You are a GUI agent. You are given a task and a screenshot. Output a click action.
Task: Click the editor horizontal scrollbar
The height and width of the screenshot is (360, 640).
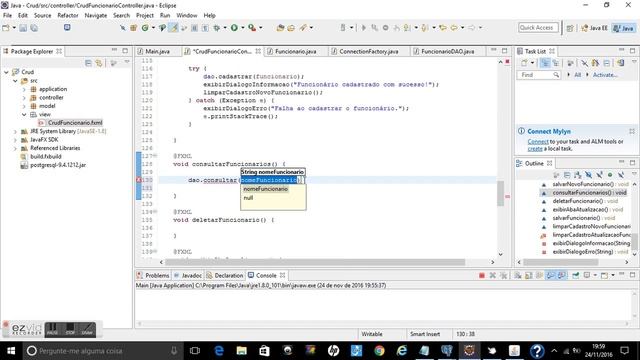[315, 262]
